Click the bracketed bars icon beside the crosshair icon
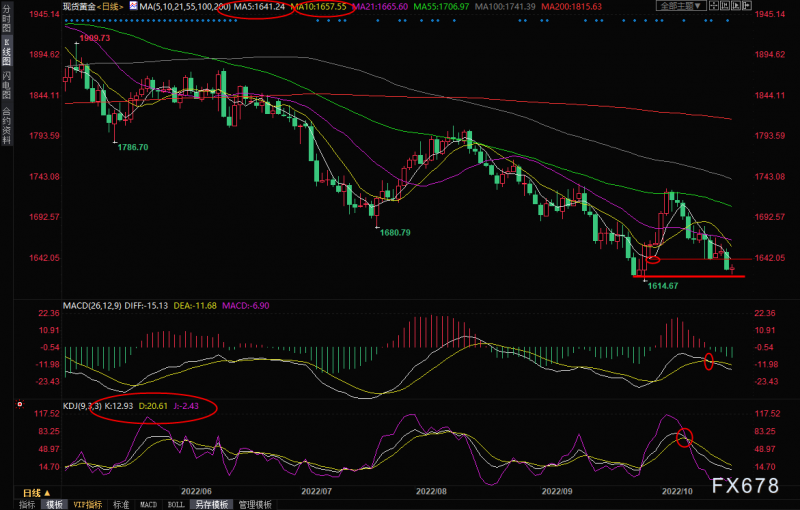Screen dimensions: 800x510 725,6
